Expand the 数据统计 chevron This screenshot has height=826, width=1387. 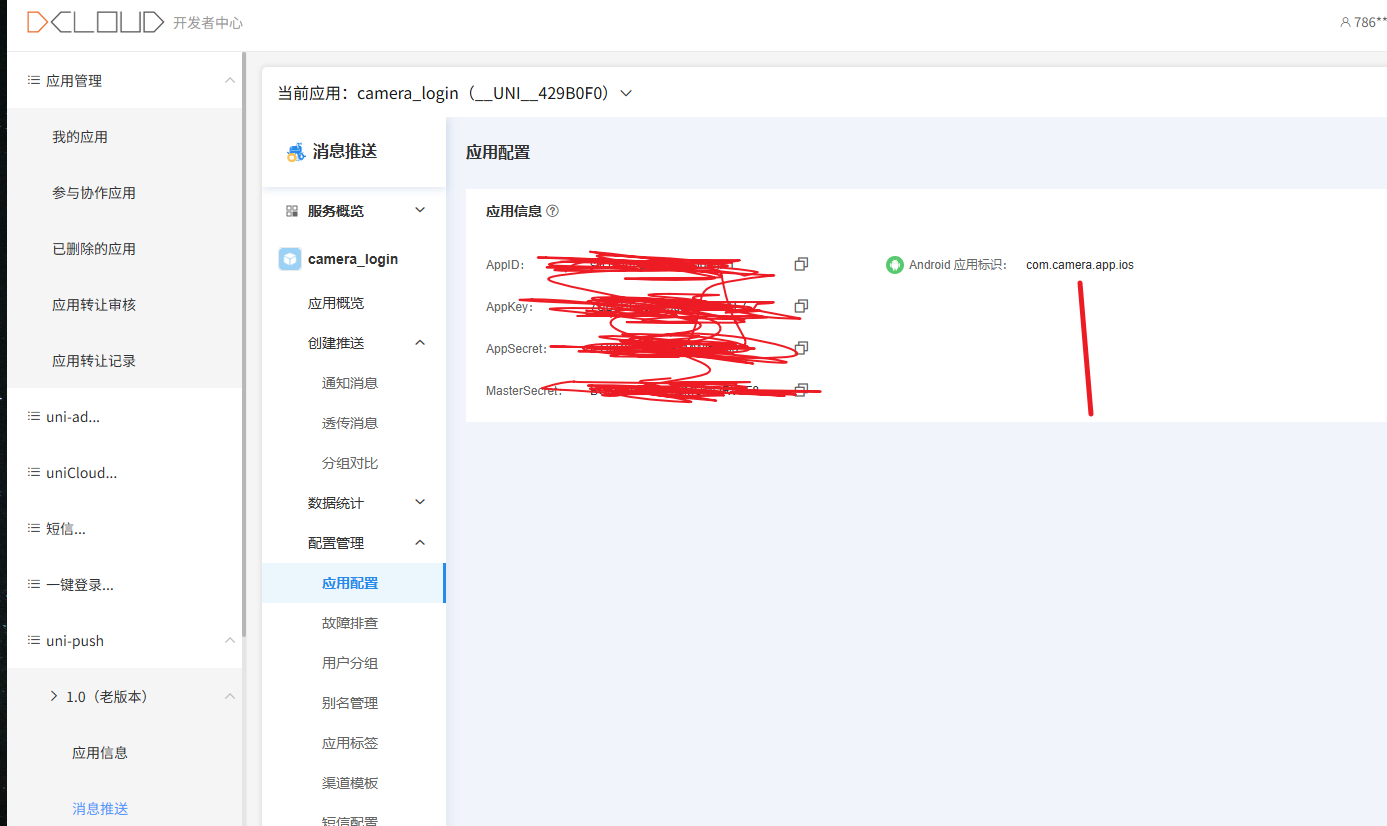[420, 502]
